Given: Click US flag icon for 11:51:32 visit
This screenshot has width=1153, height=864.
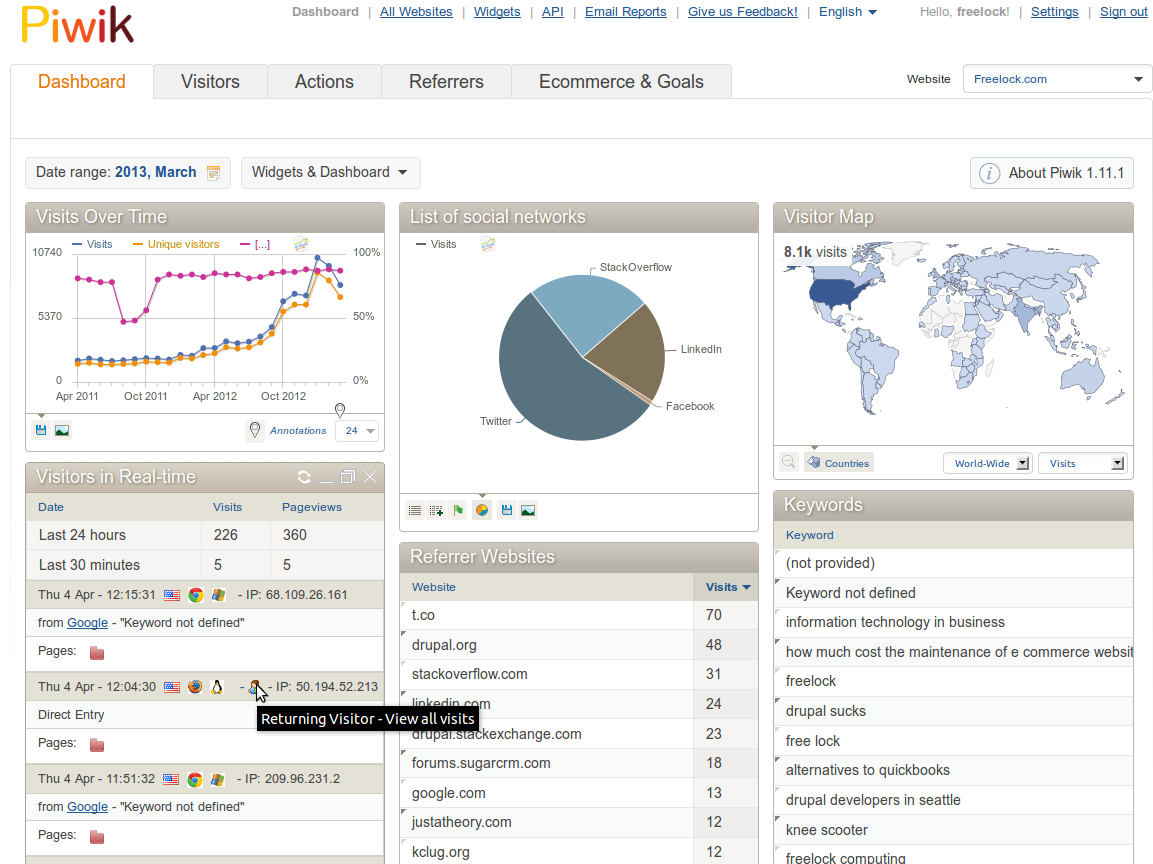Looking at the screenshot, I should tap(171, 779).
